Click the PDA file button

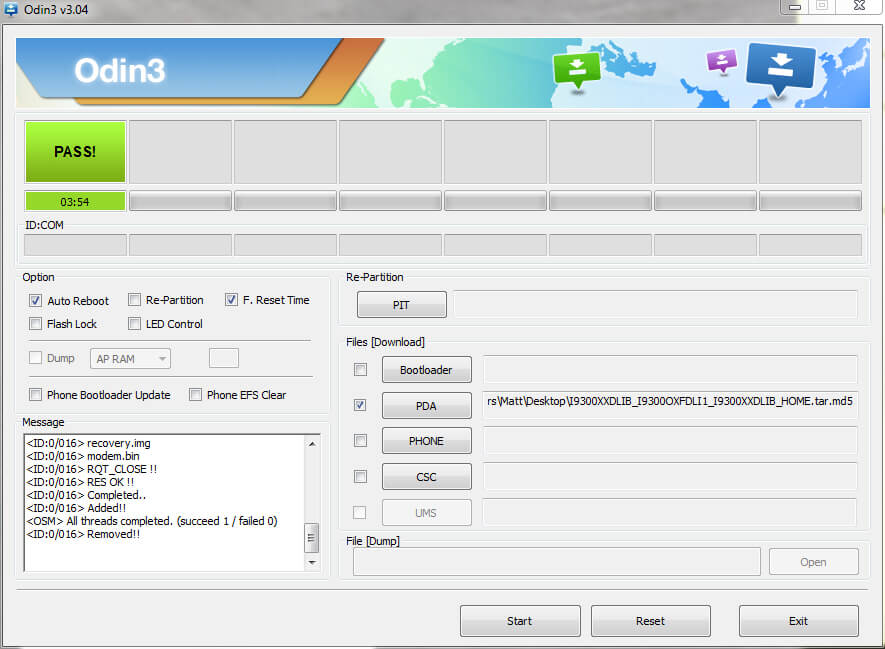(x=427, y=405)
